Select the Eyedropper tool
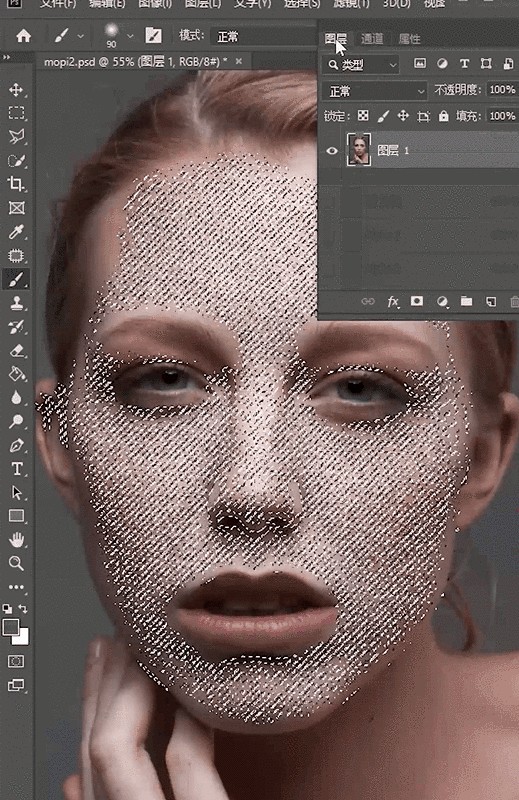The image size is (519, 800). [x=16, y=232]
